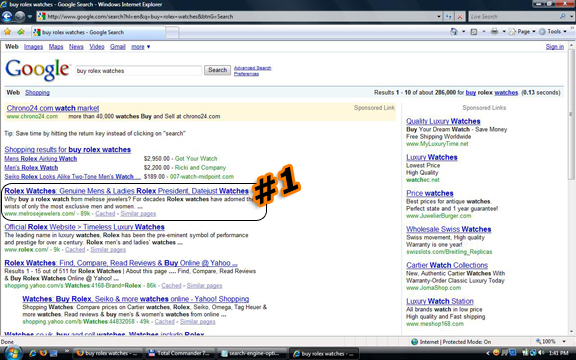This screenshot has height=360, width=576.
Task: Open the address bar history dropdown arrow
Action: tap(439, 17)
